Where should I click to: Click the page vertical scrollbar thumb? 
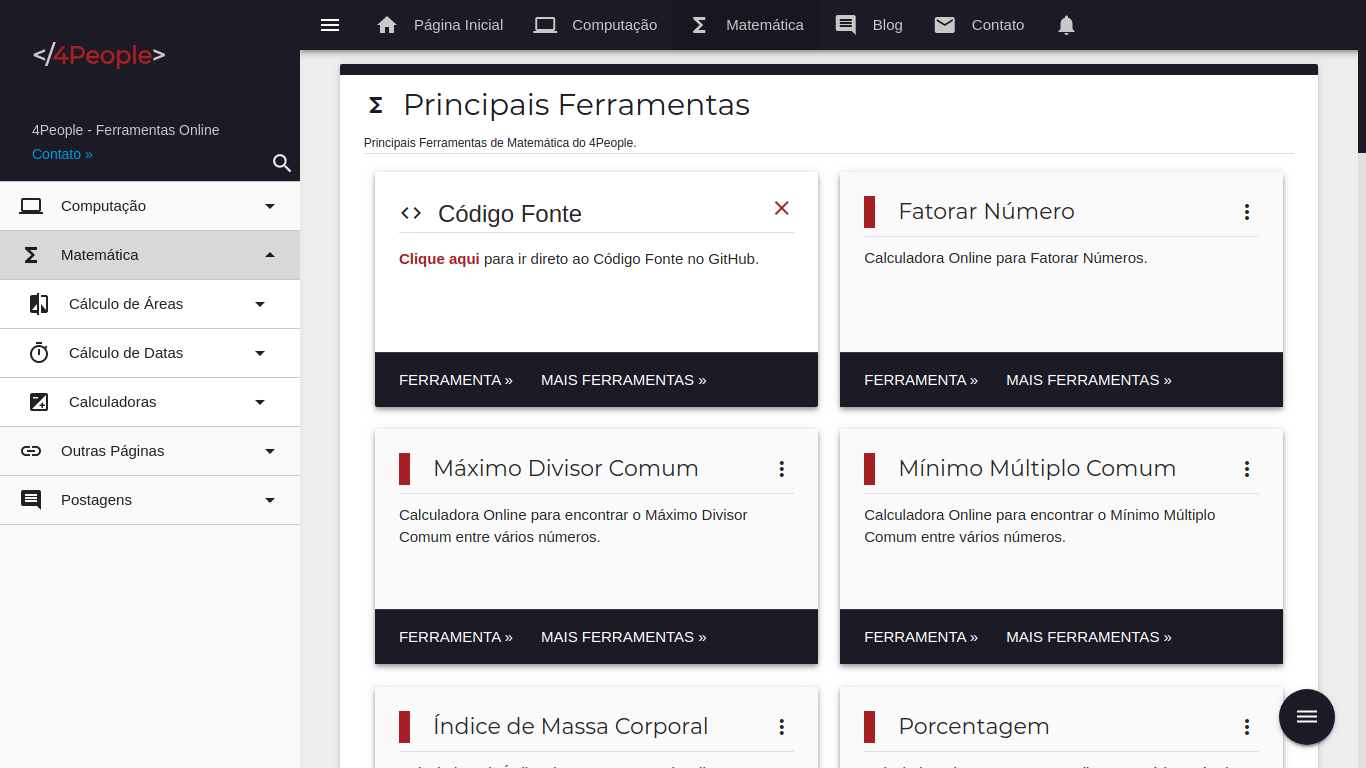(x=1362, y=76)
